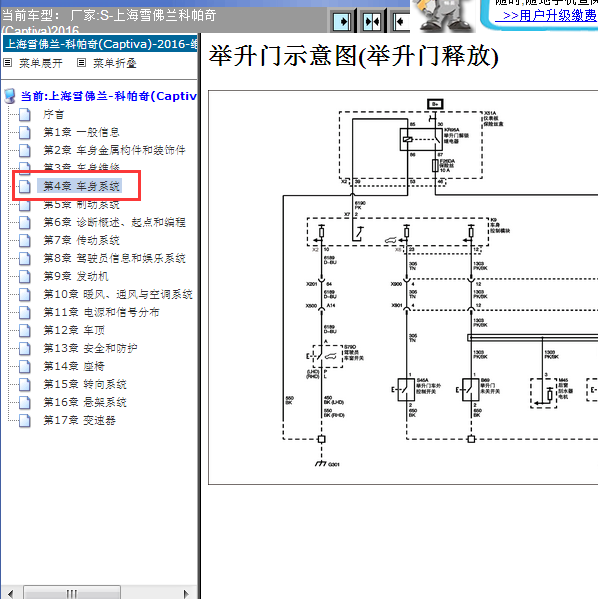Screen dimensions: 598x599
Task: Click the page icon beside 第8章 驾驶员信息和娱乐系统
Action: (25, 258)
